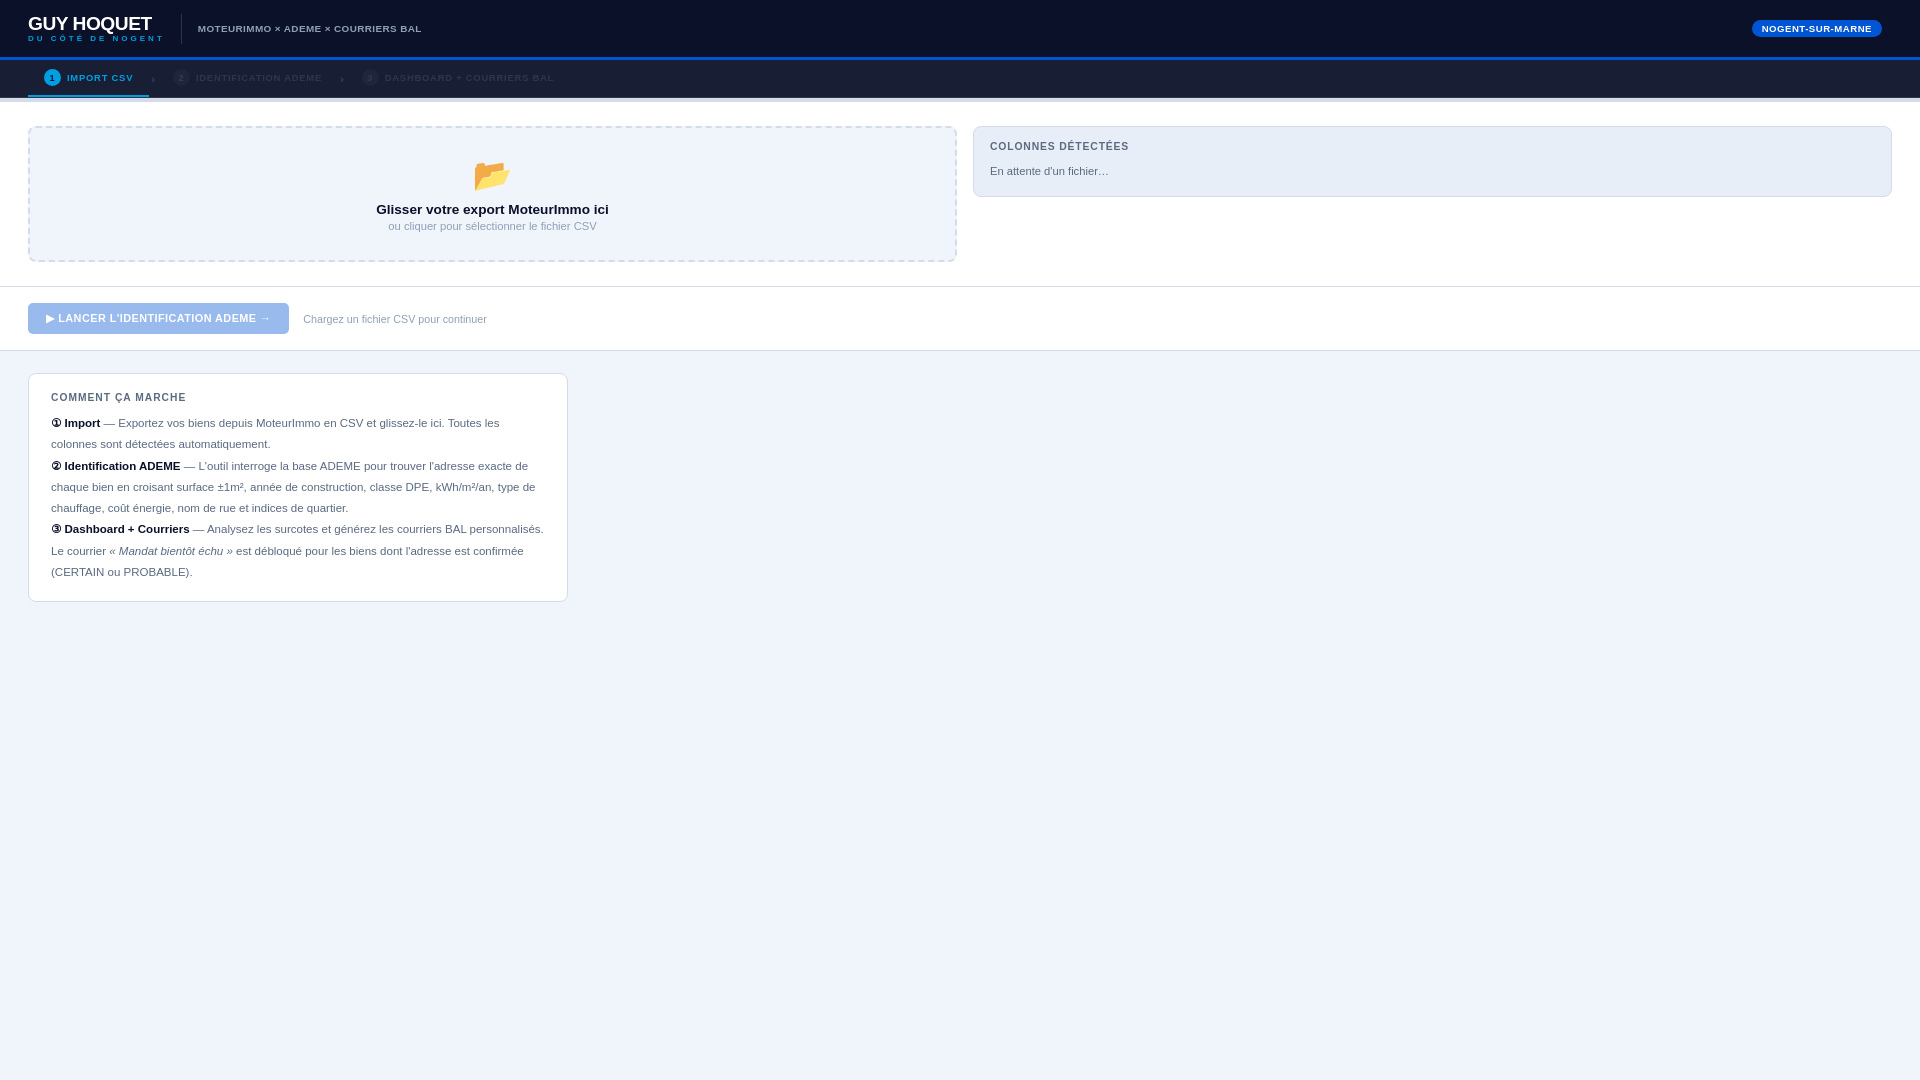Click the '① Import' instruction label

76,424
